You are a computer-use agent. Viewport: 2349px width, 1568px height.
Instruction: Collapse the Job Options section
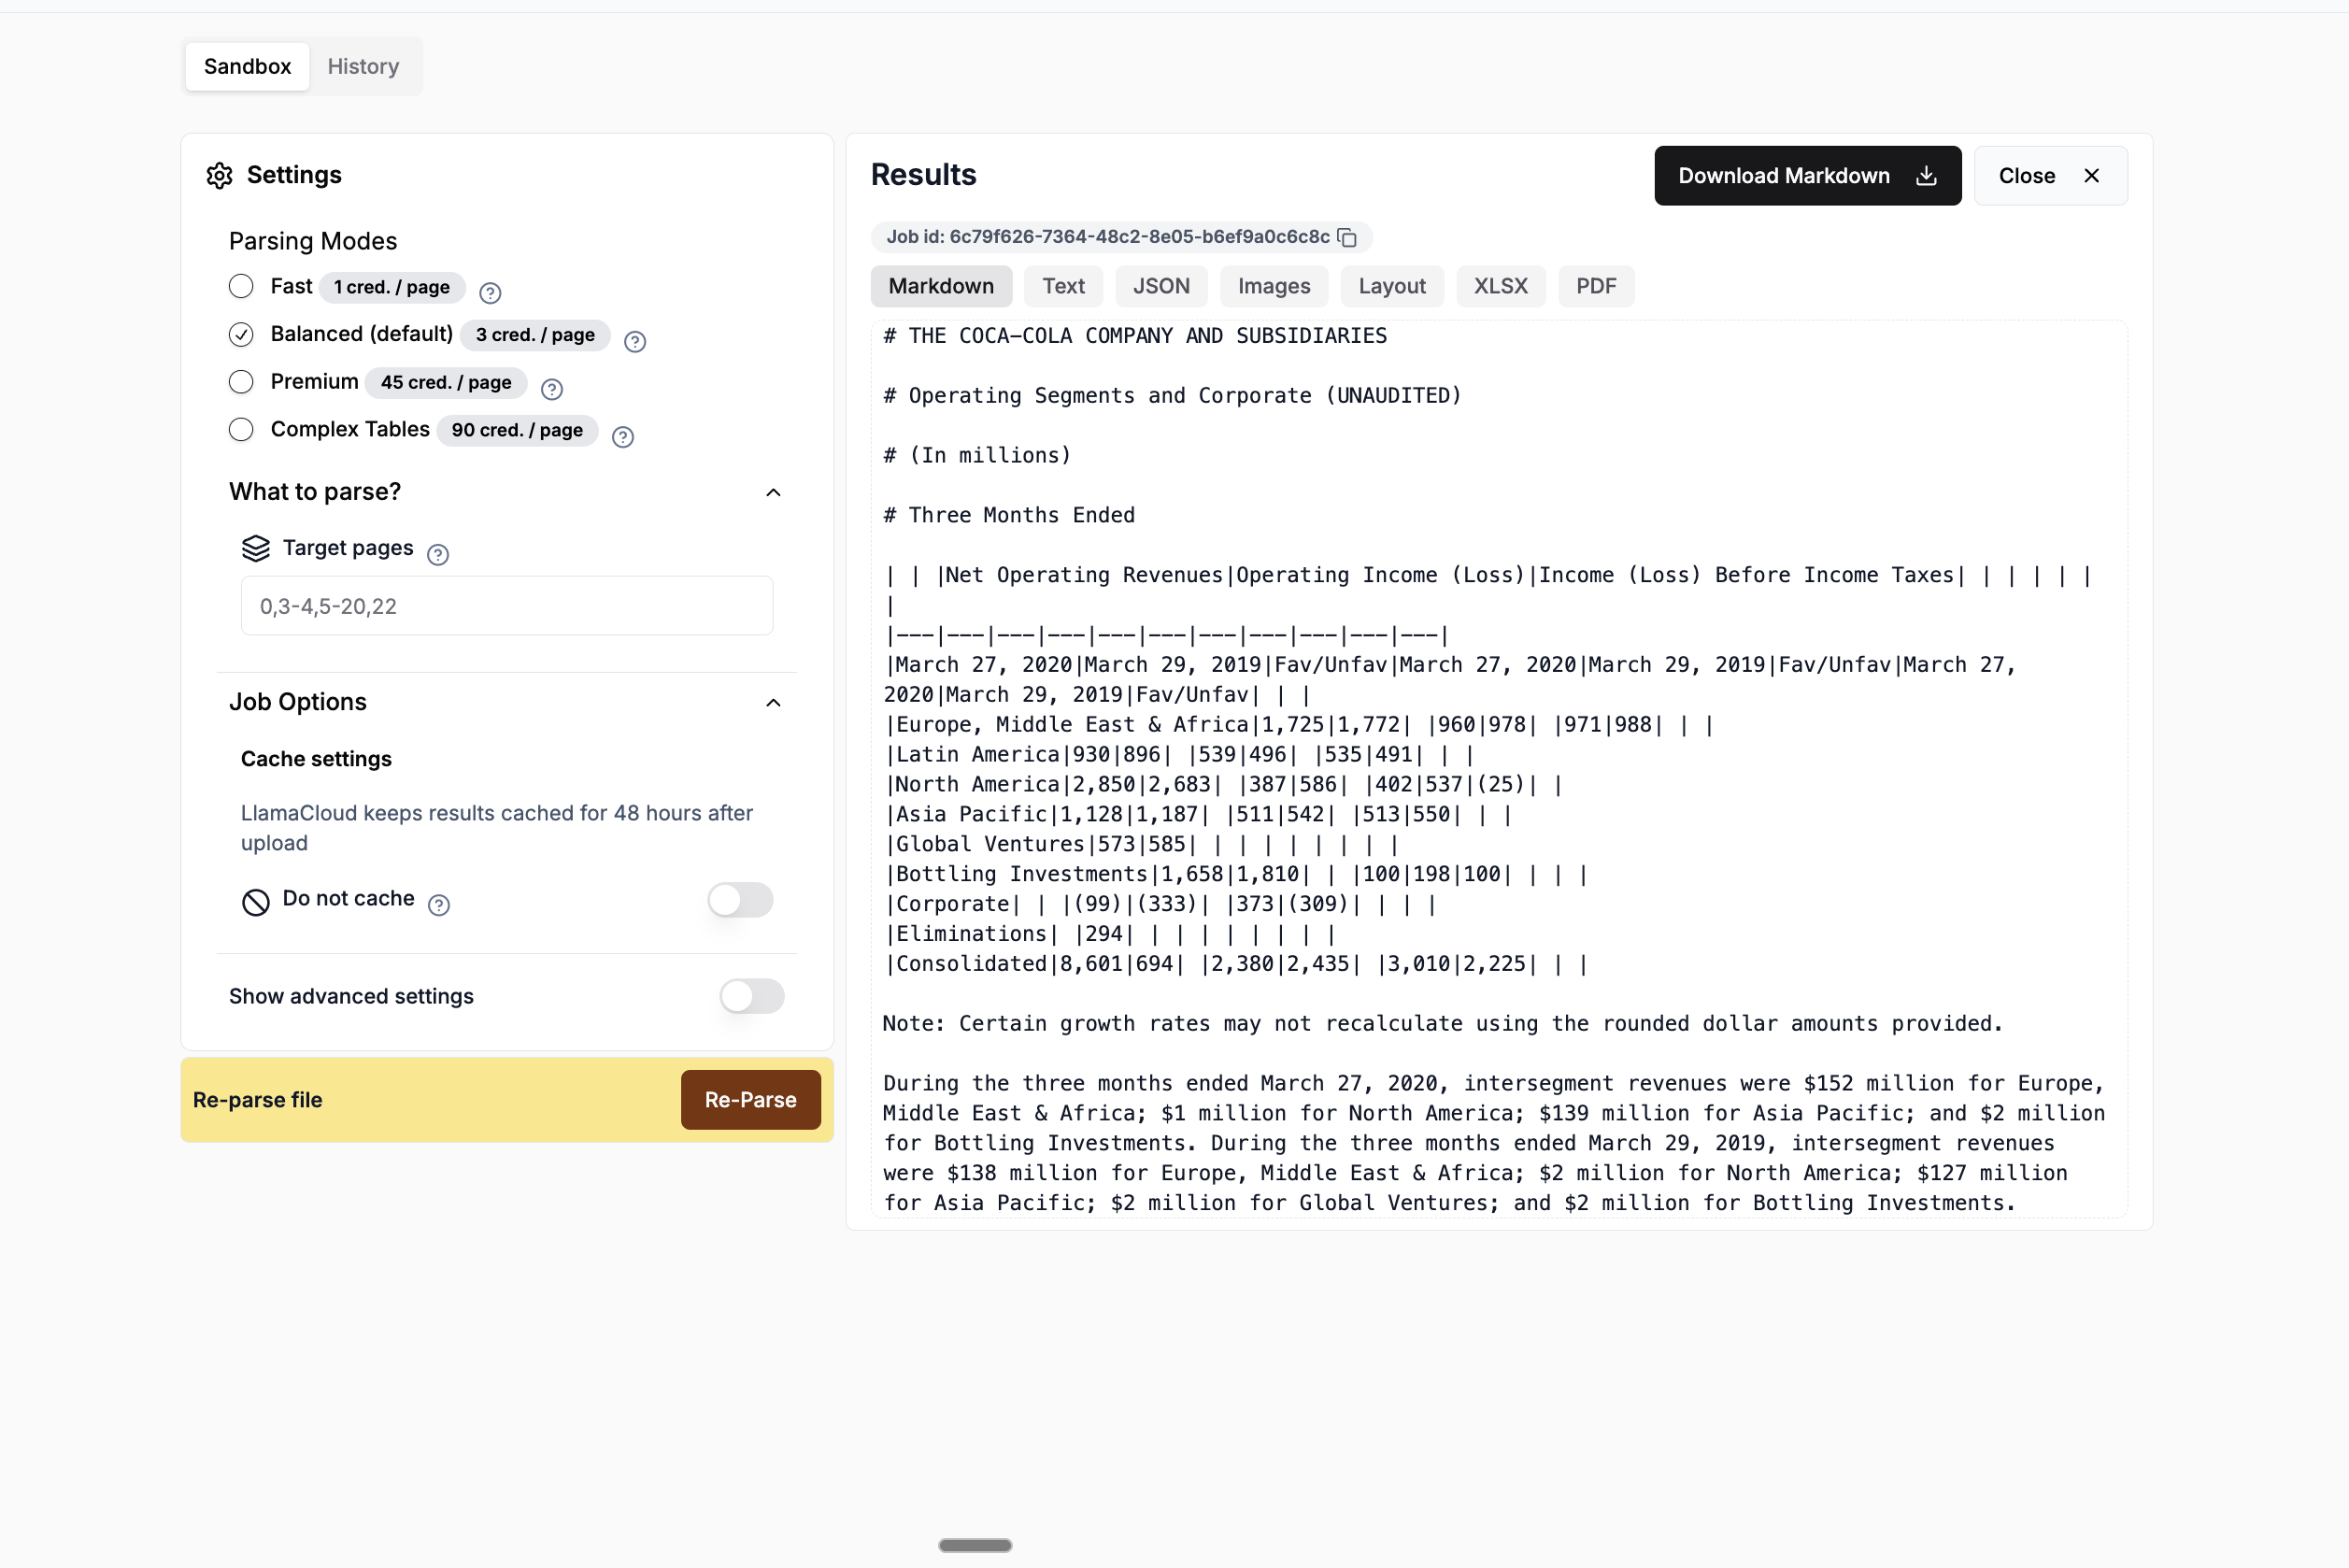pos(773,703)
